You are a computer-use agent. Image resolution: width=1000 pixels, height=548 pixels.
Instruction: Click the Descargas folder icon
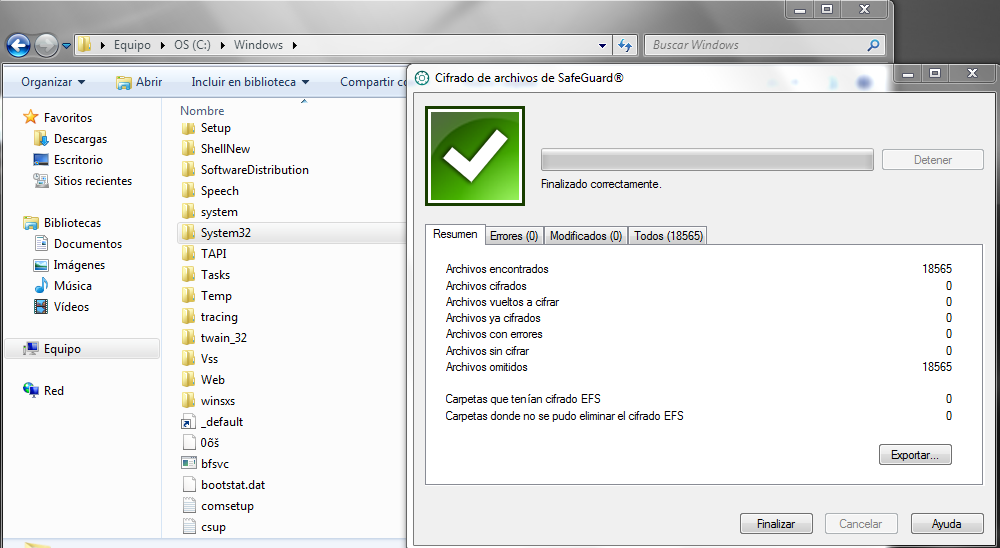click(x=40, y=138)
